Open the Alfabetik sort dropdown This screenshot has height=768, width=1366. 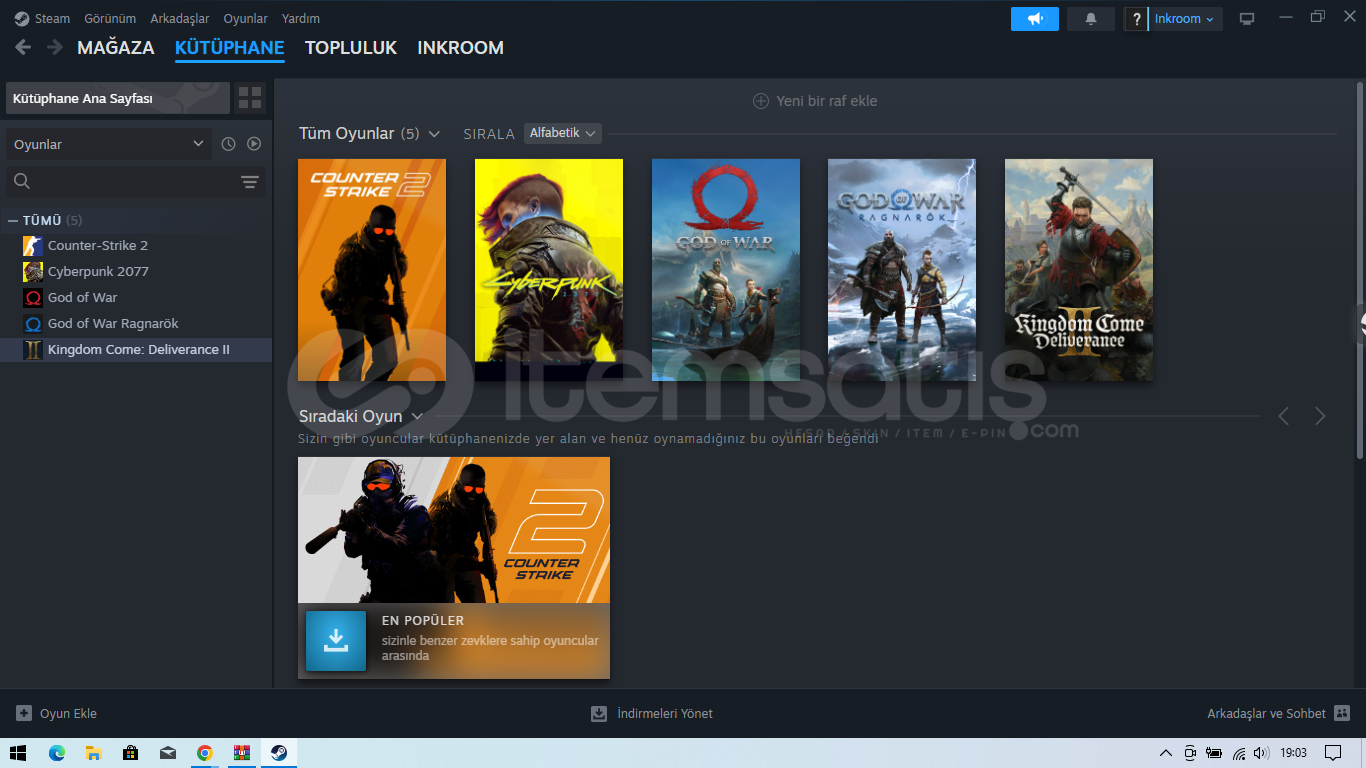coord(563,133)
